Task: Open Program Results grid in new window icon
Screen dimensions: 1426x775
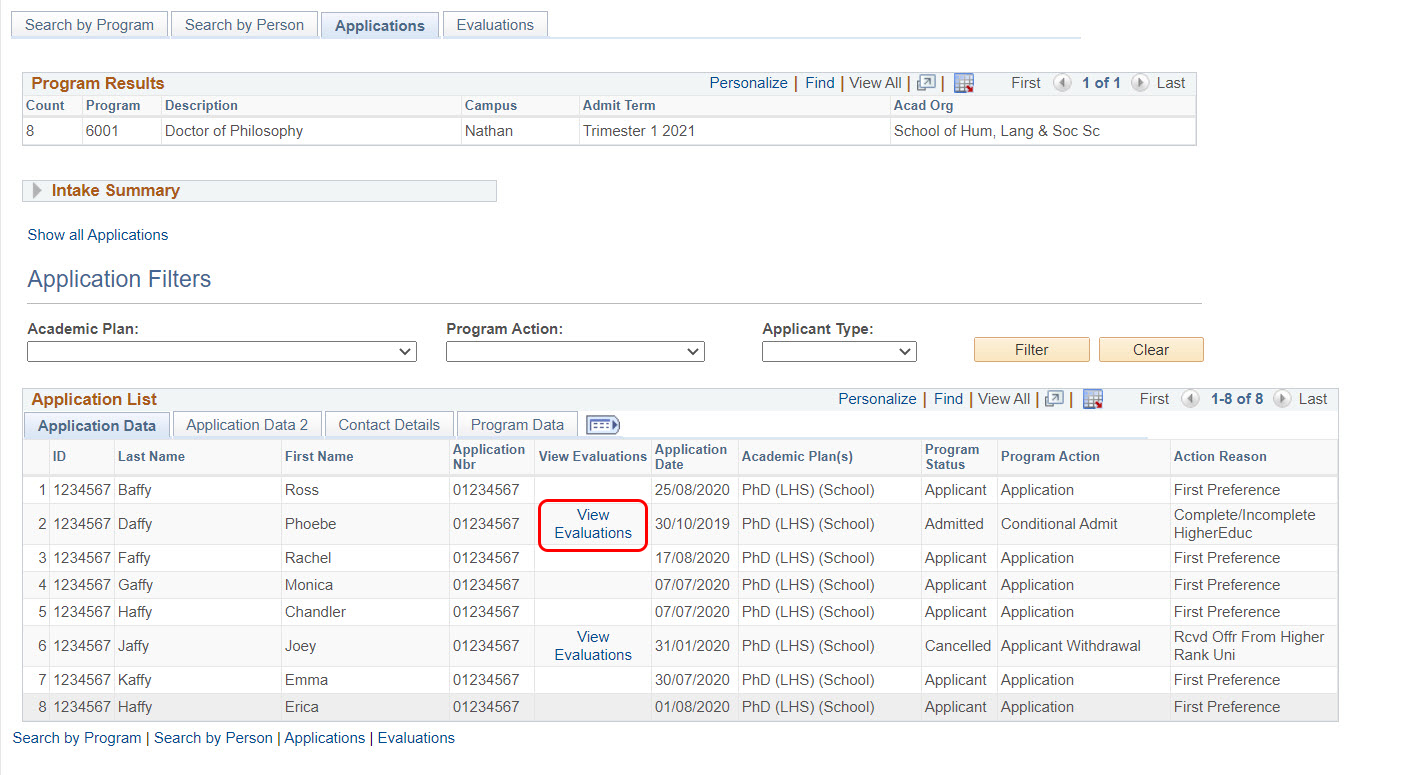Action: pos(926,83)
